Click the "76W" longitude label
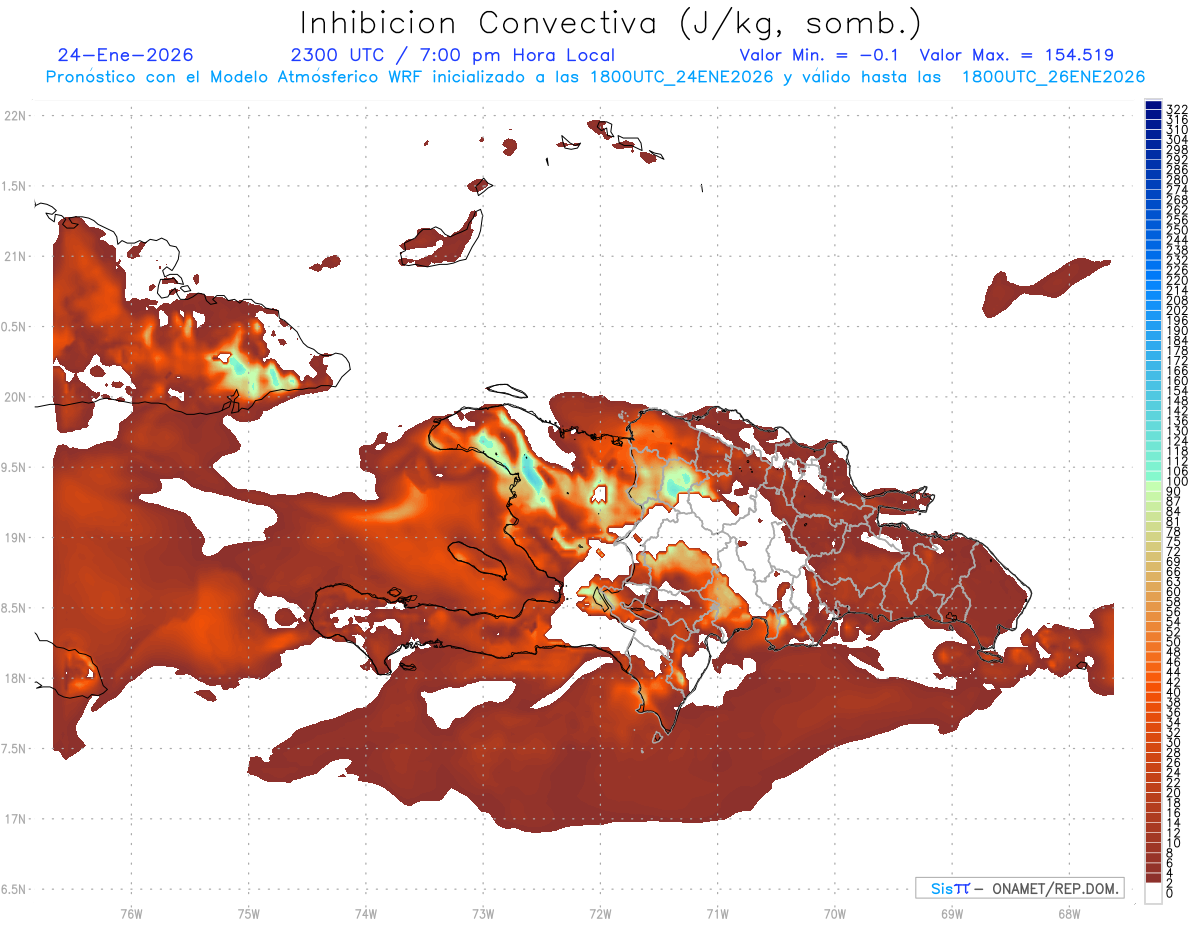1200x927 pixels. click(x=131, y=913)
